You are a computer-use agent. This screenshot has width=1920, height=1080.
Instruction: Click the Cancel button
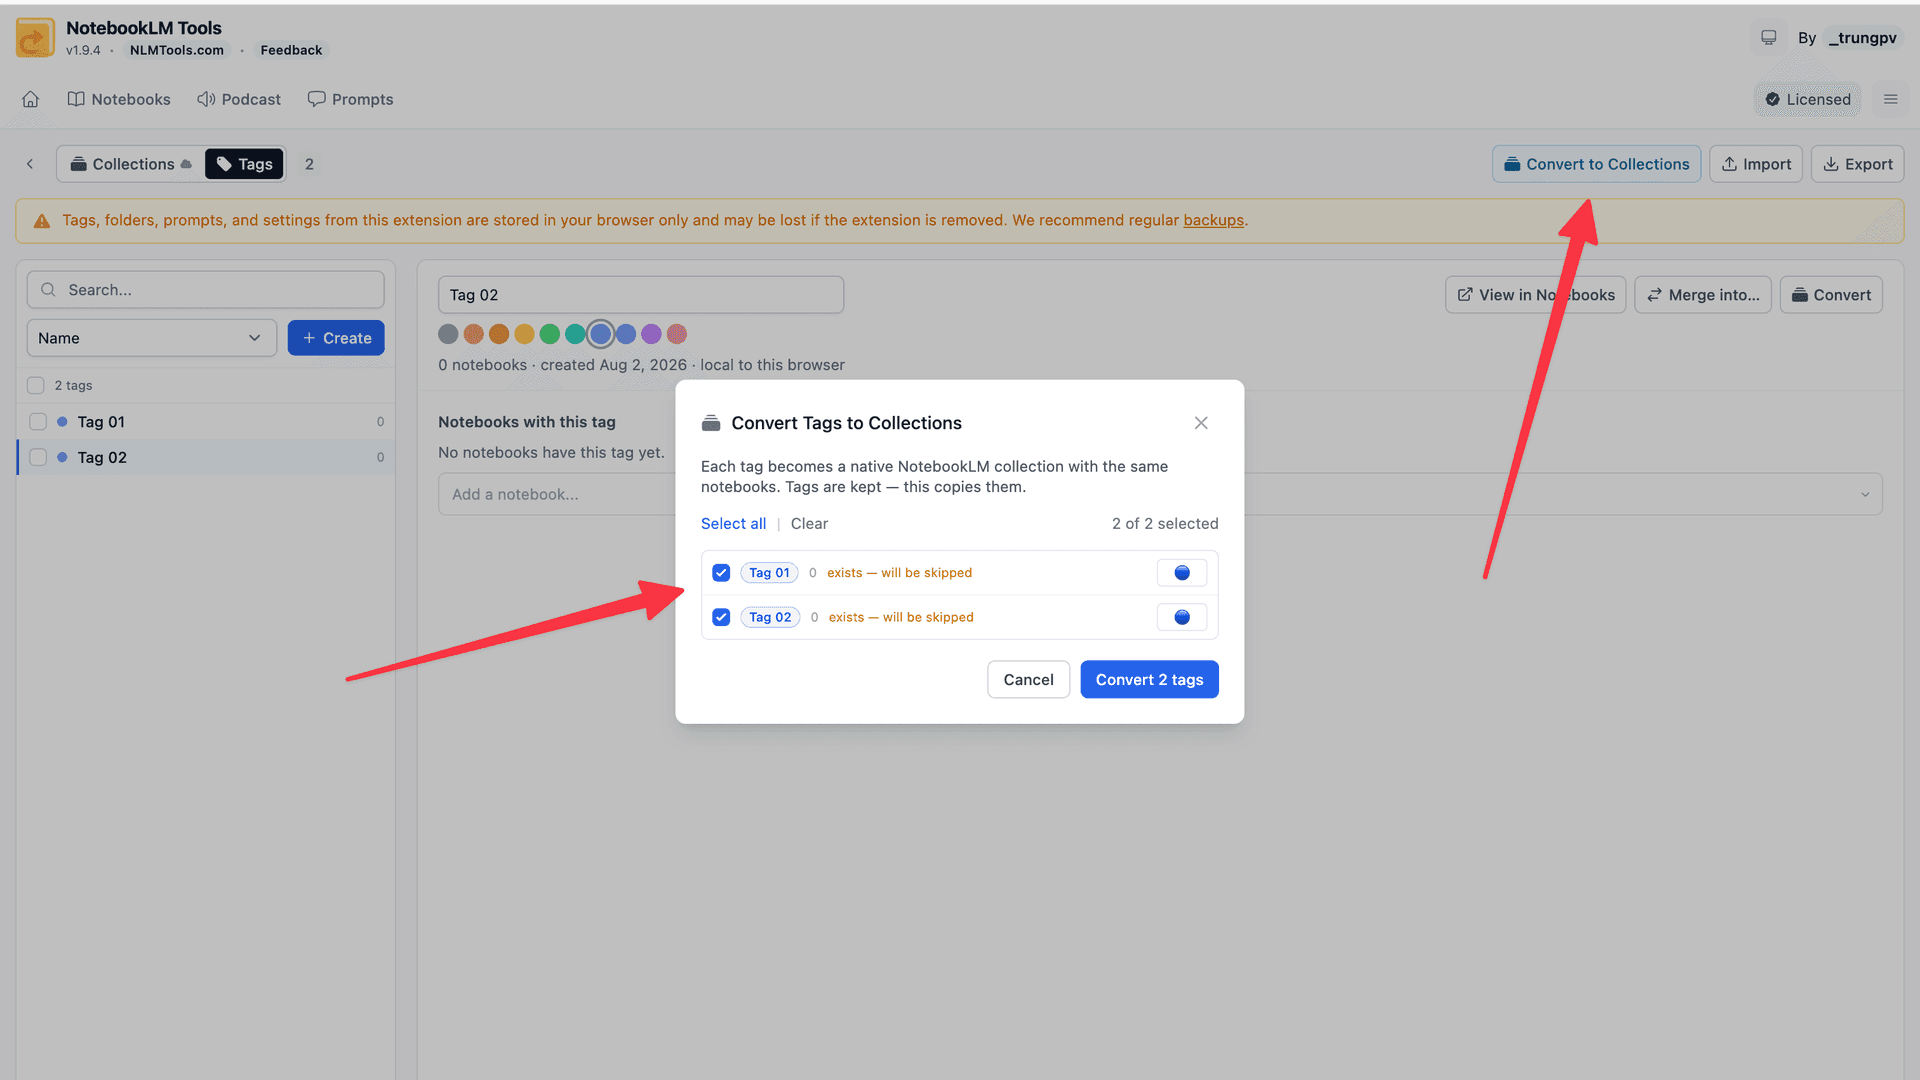click(x=1028, y=680)
